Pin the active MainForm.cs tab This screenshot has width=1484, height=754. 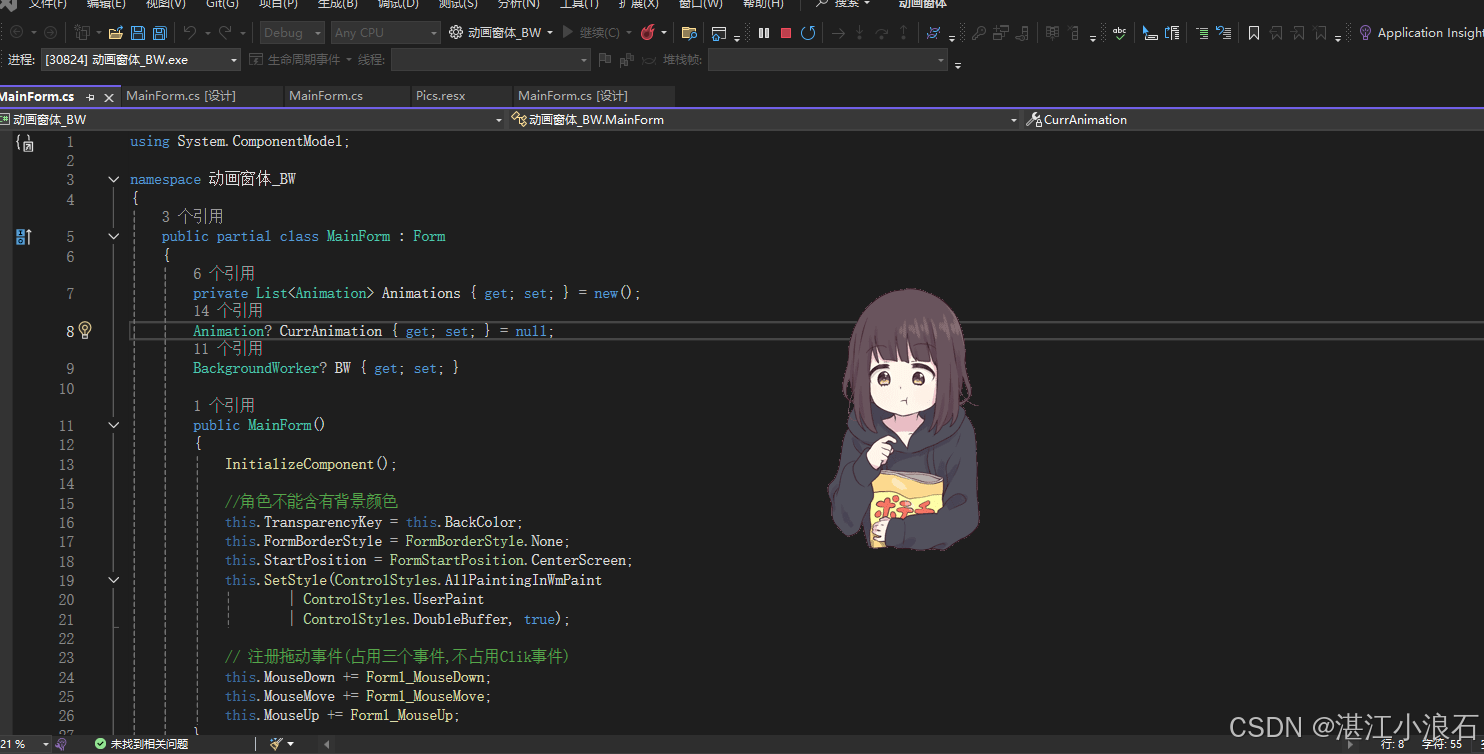click(90, 97)
